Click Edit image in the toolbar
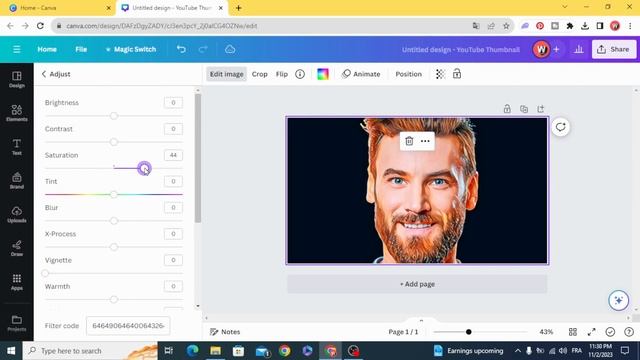The height and width of the screenshot is (360, 640). coord(227,74)
